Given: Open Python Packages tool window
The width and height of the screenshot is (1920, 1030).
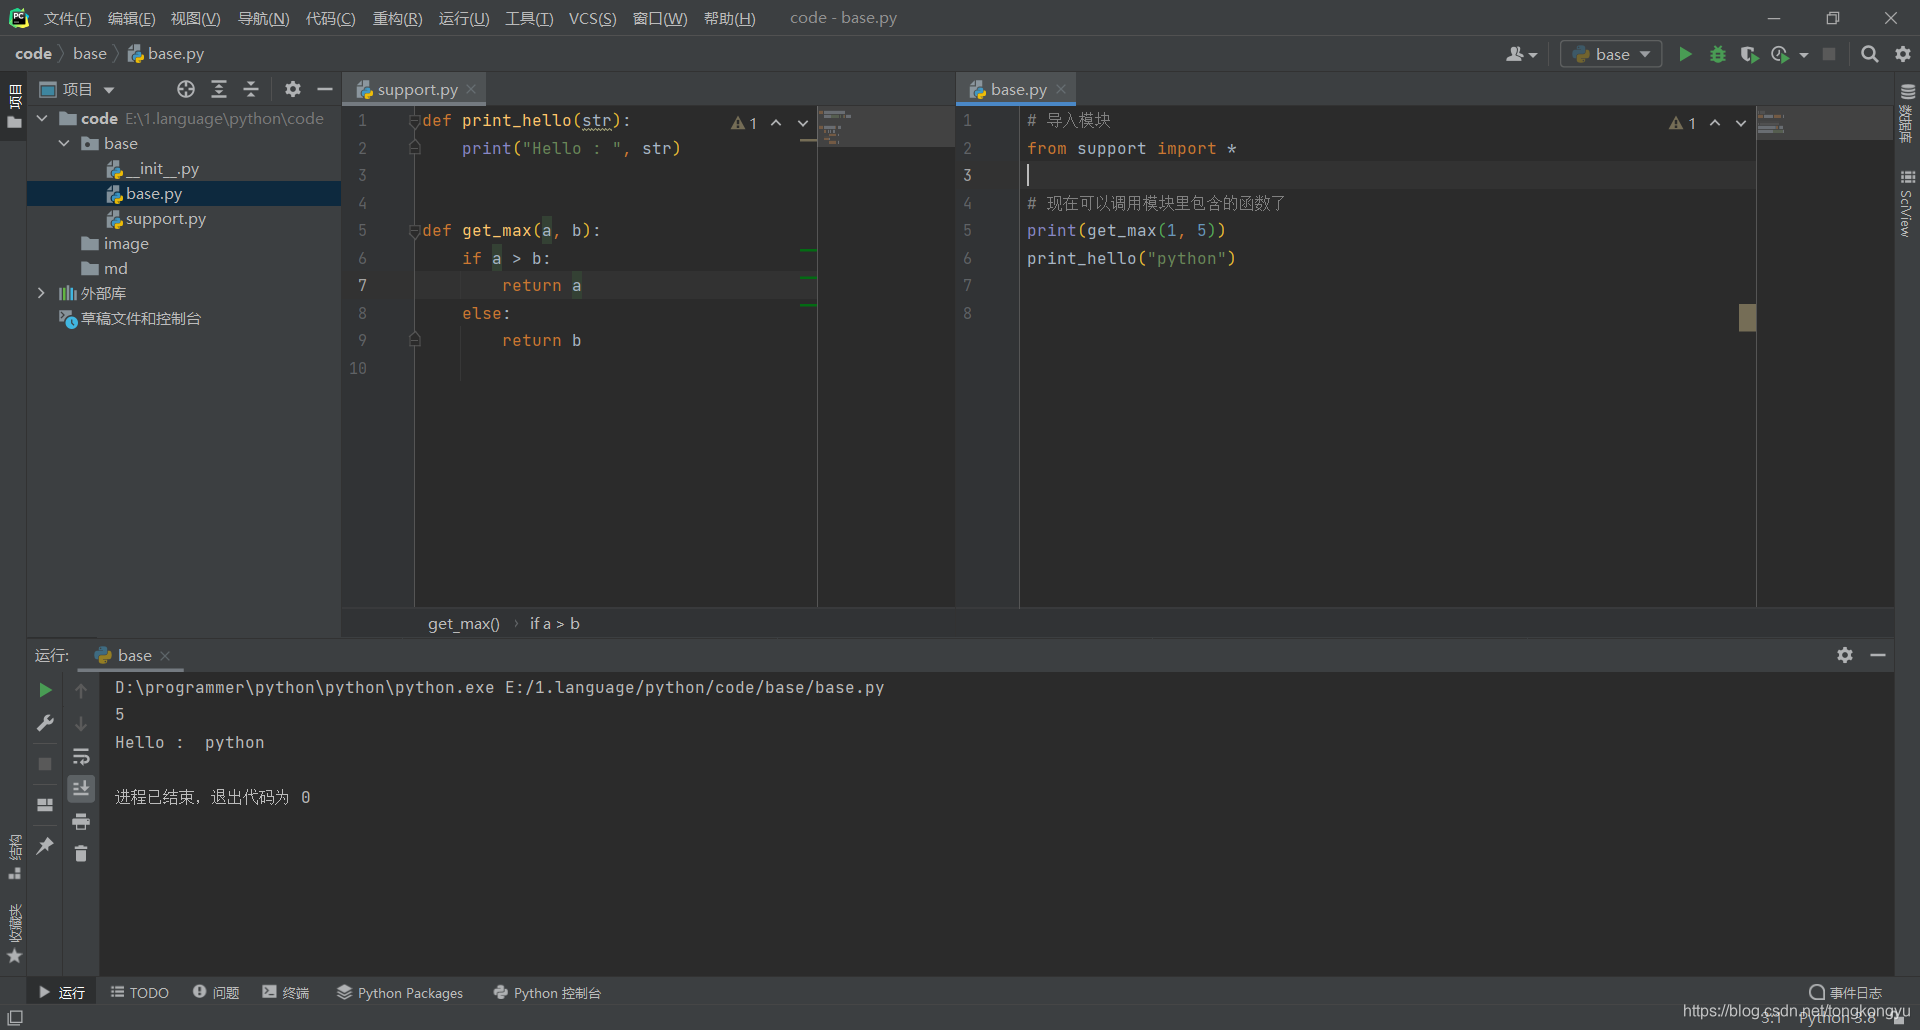Looking at the screenshot, I should point(400,992).
